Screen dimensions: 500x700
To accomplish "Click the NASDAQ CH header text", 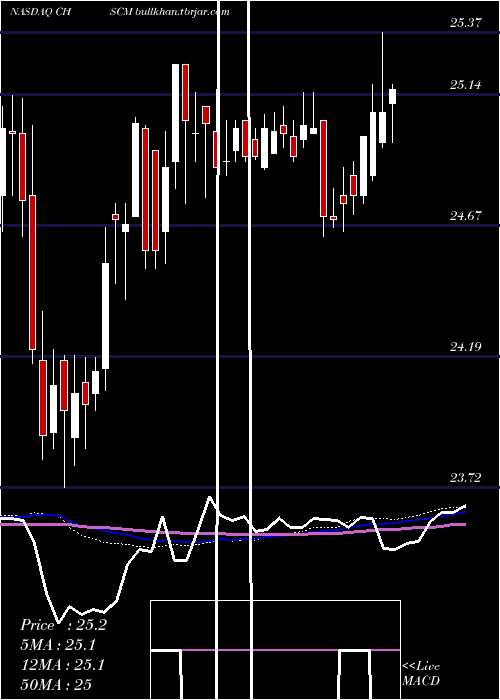I will click(x=41, y=12).
